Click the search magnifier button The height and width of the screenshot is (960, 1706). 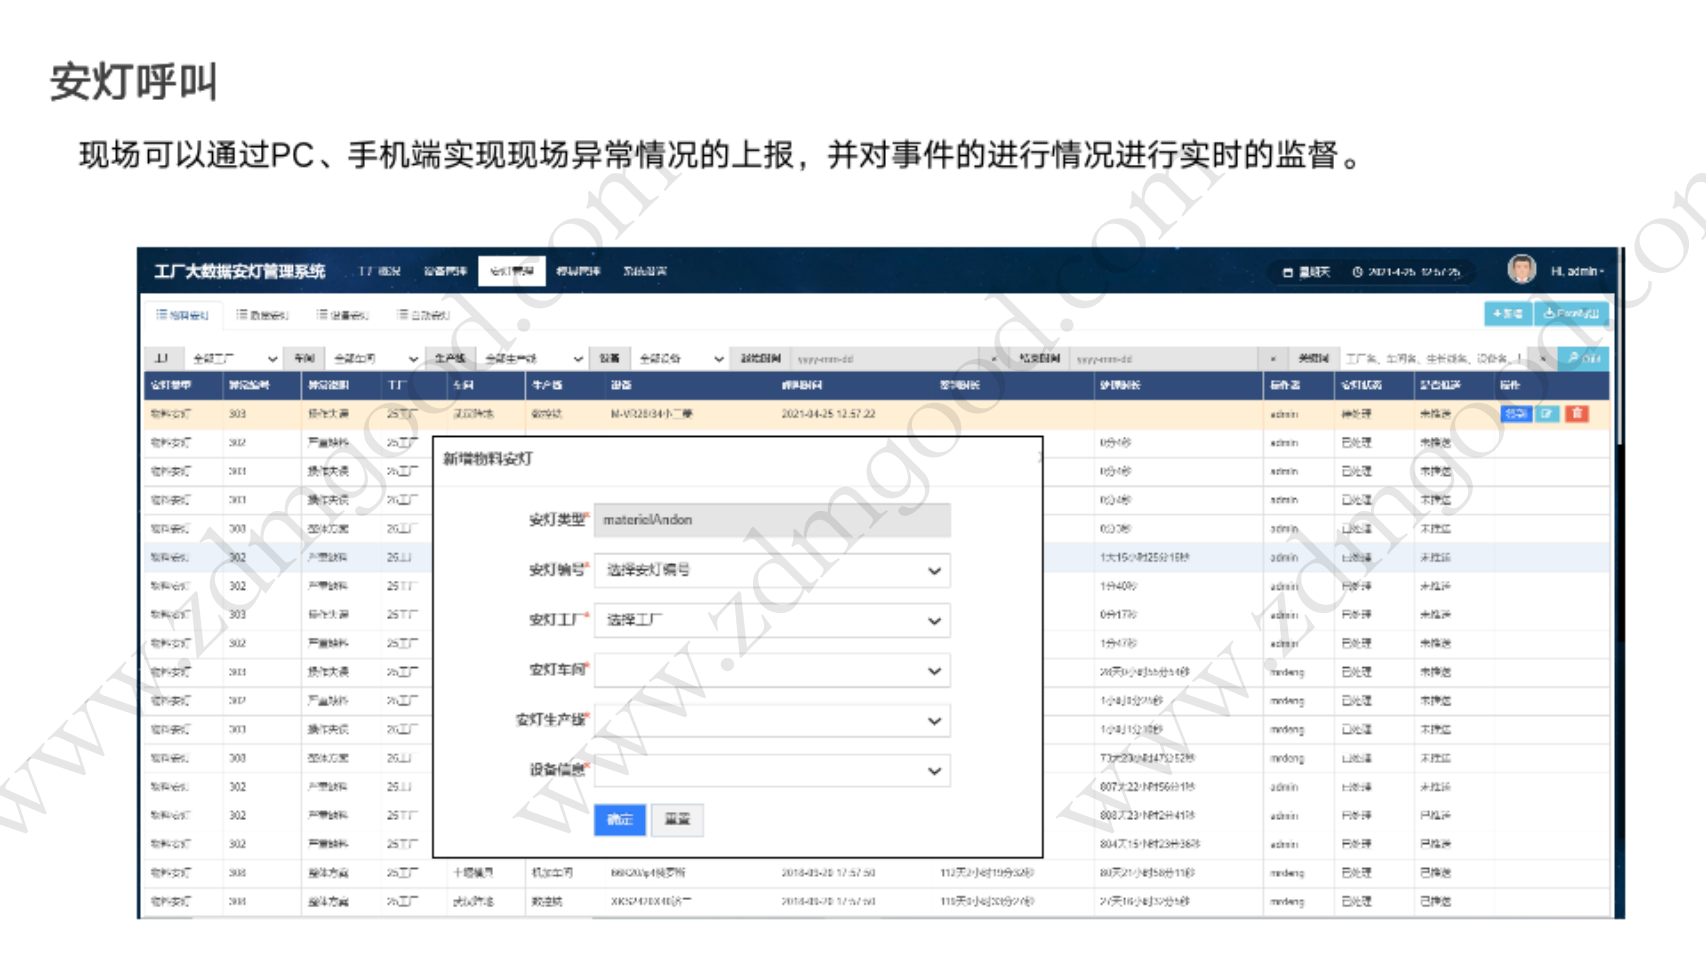(x=1584, y=358)
